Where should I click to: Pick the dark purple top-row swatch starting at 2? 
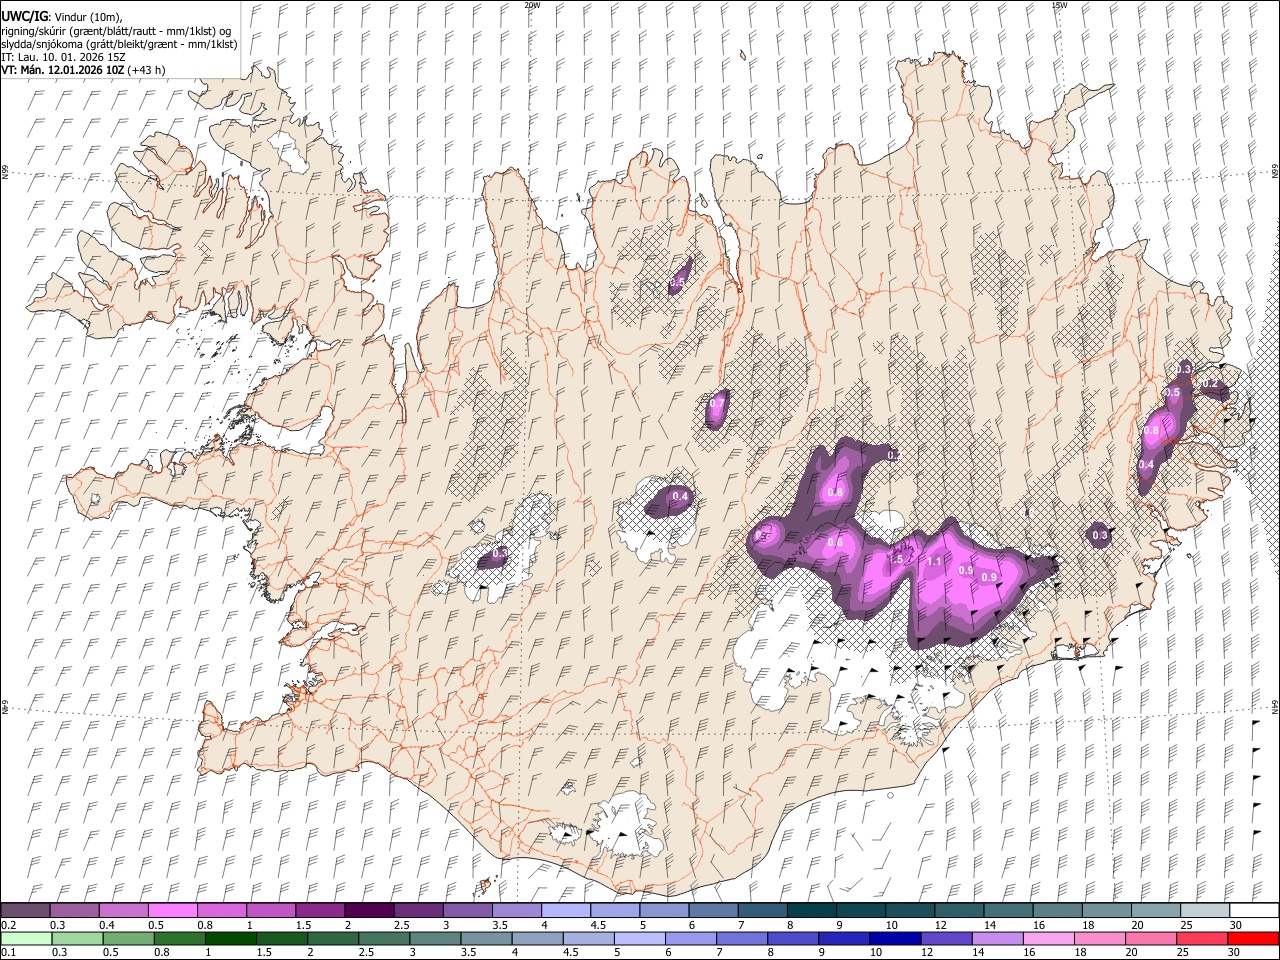pyautogui.click(x=369, y=911)
